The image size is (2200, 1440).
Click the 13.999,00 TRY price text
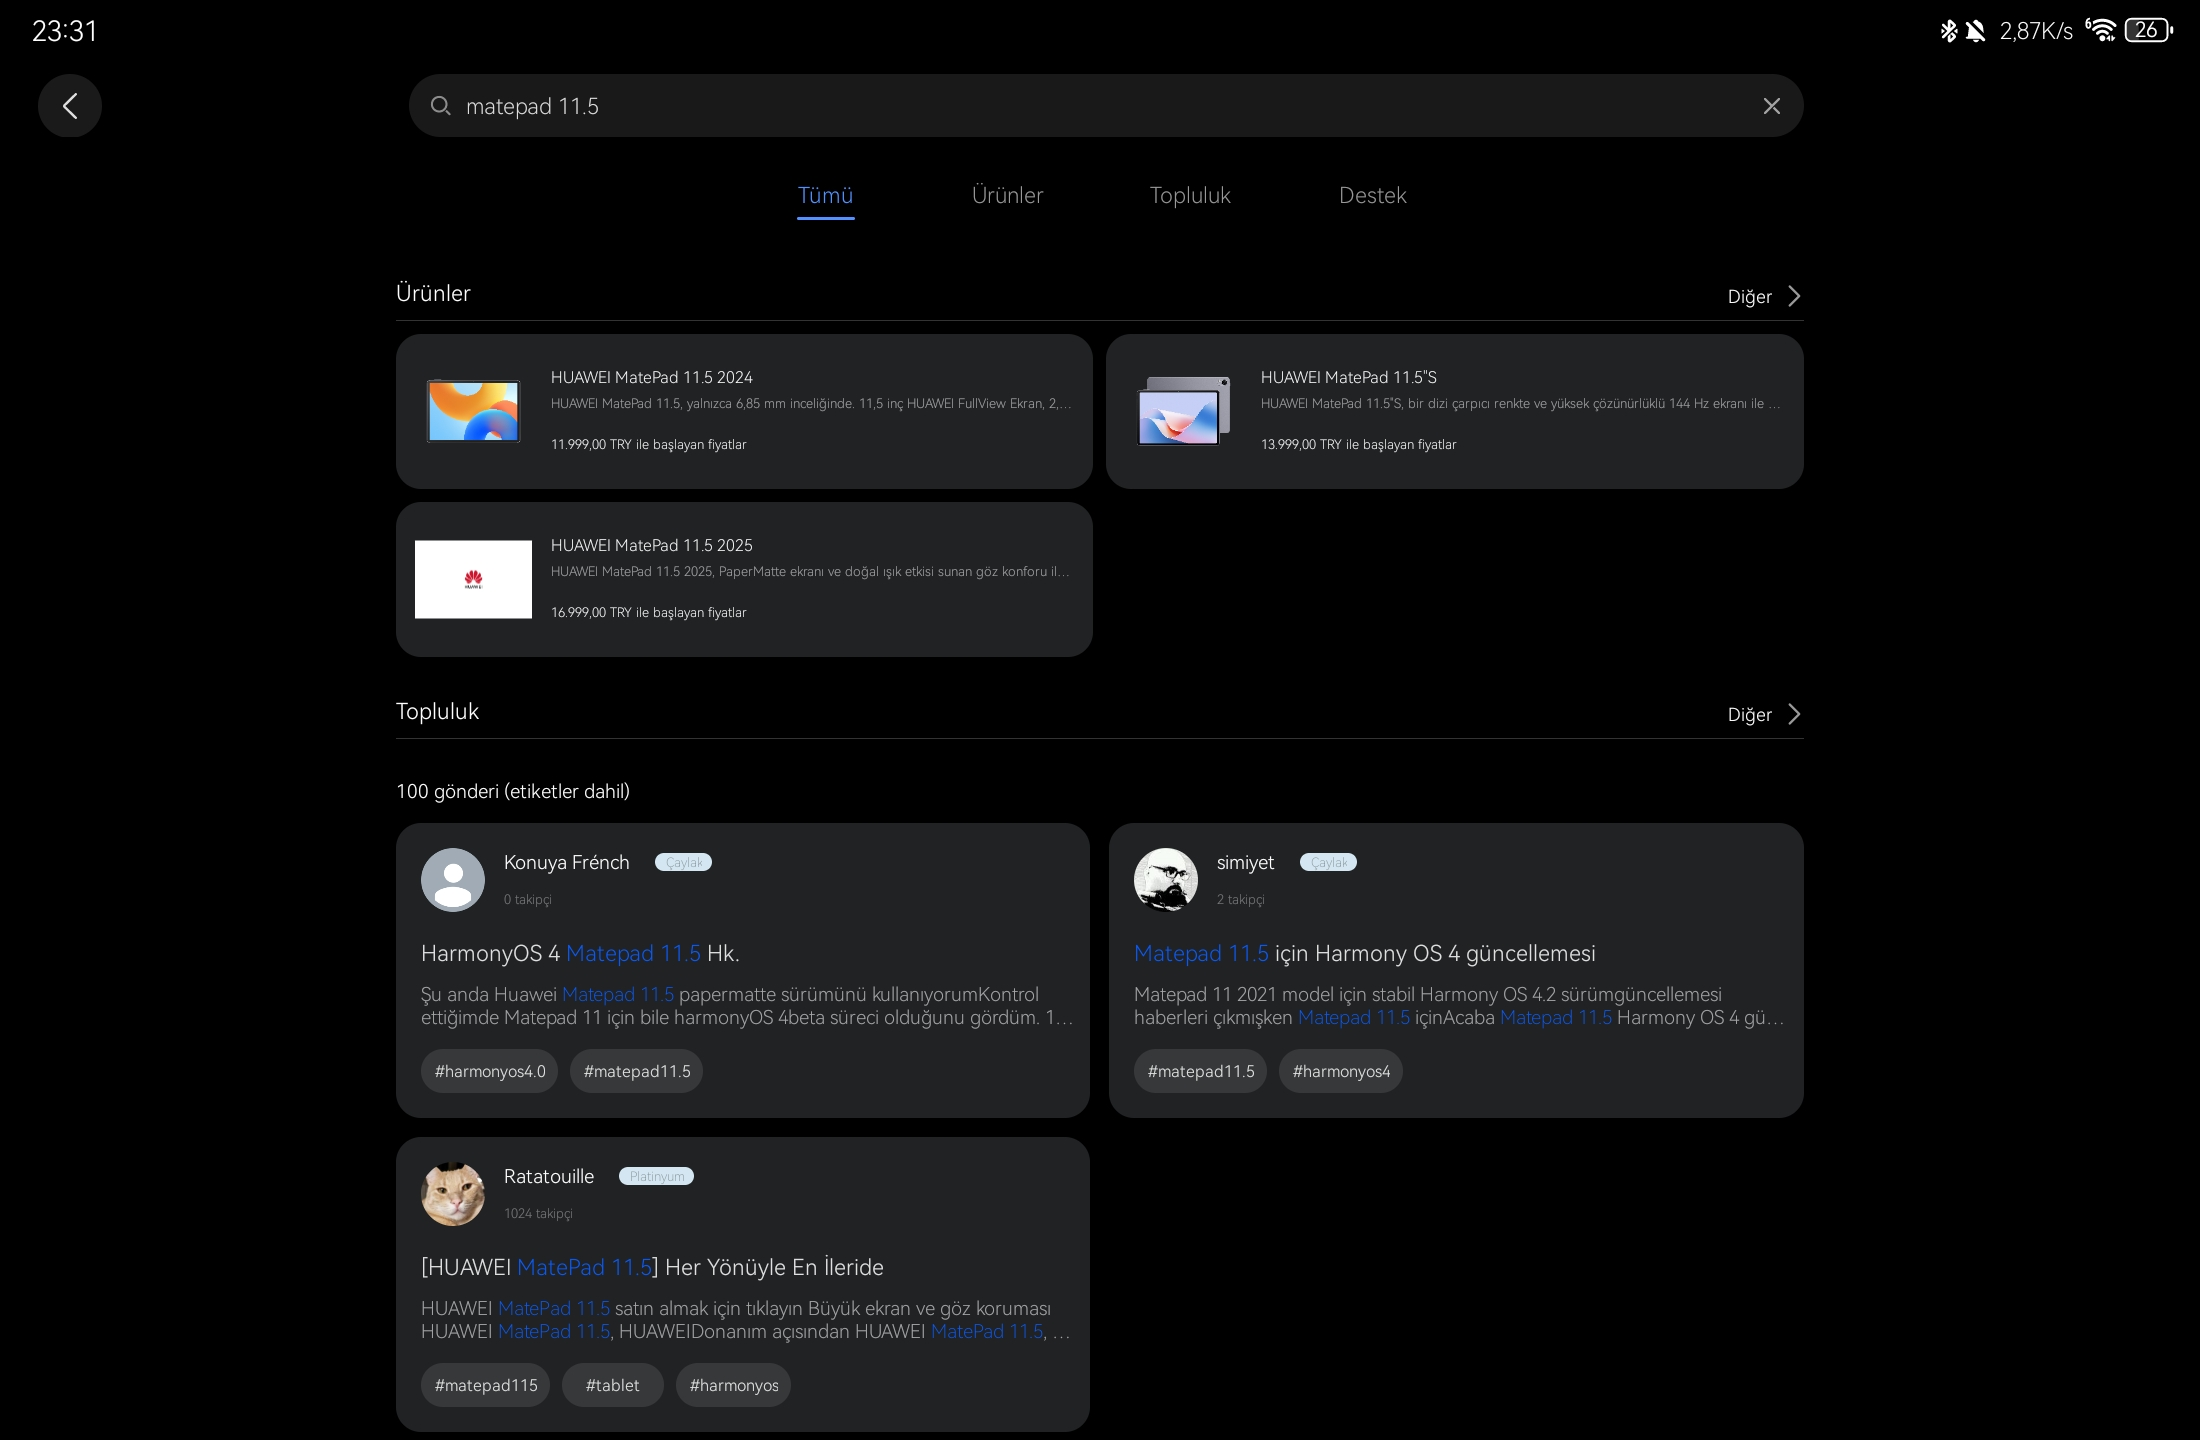pyautogui.click(x=1358, y=444)
